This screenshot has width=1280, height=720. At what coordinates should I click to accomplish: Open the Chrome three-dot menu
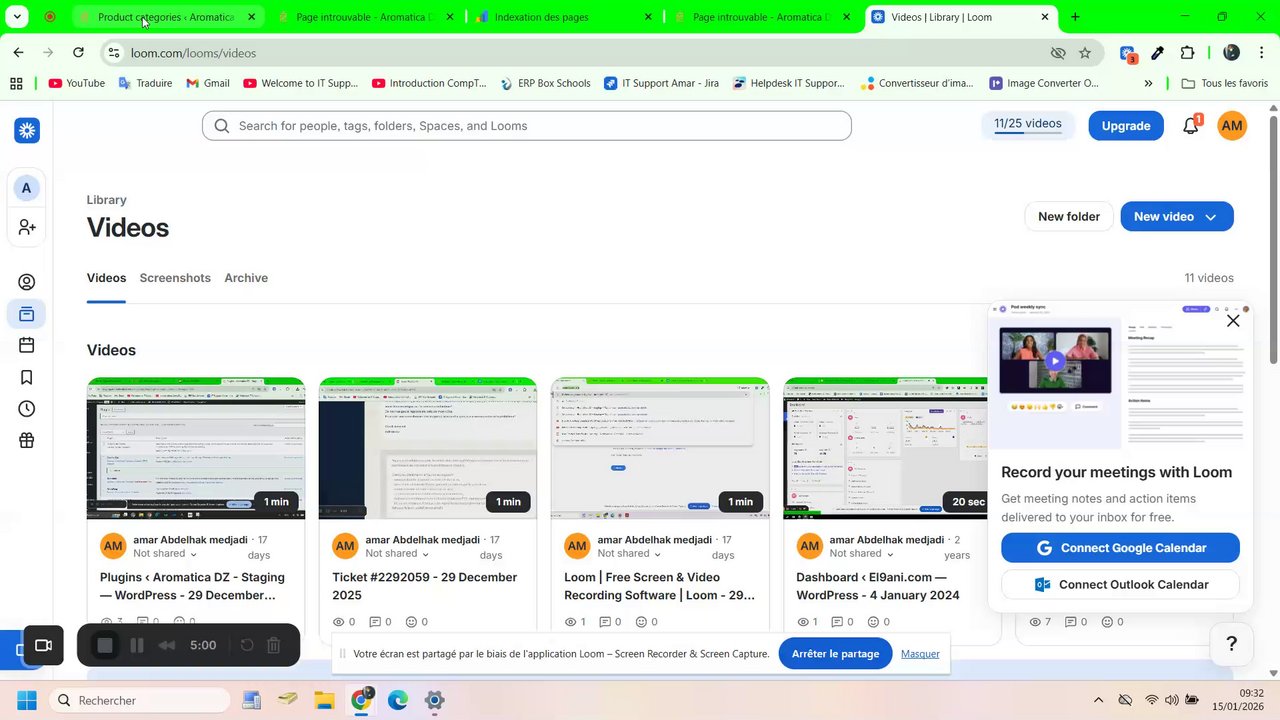pyautogui.click(x=1262, y=53)
